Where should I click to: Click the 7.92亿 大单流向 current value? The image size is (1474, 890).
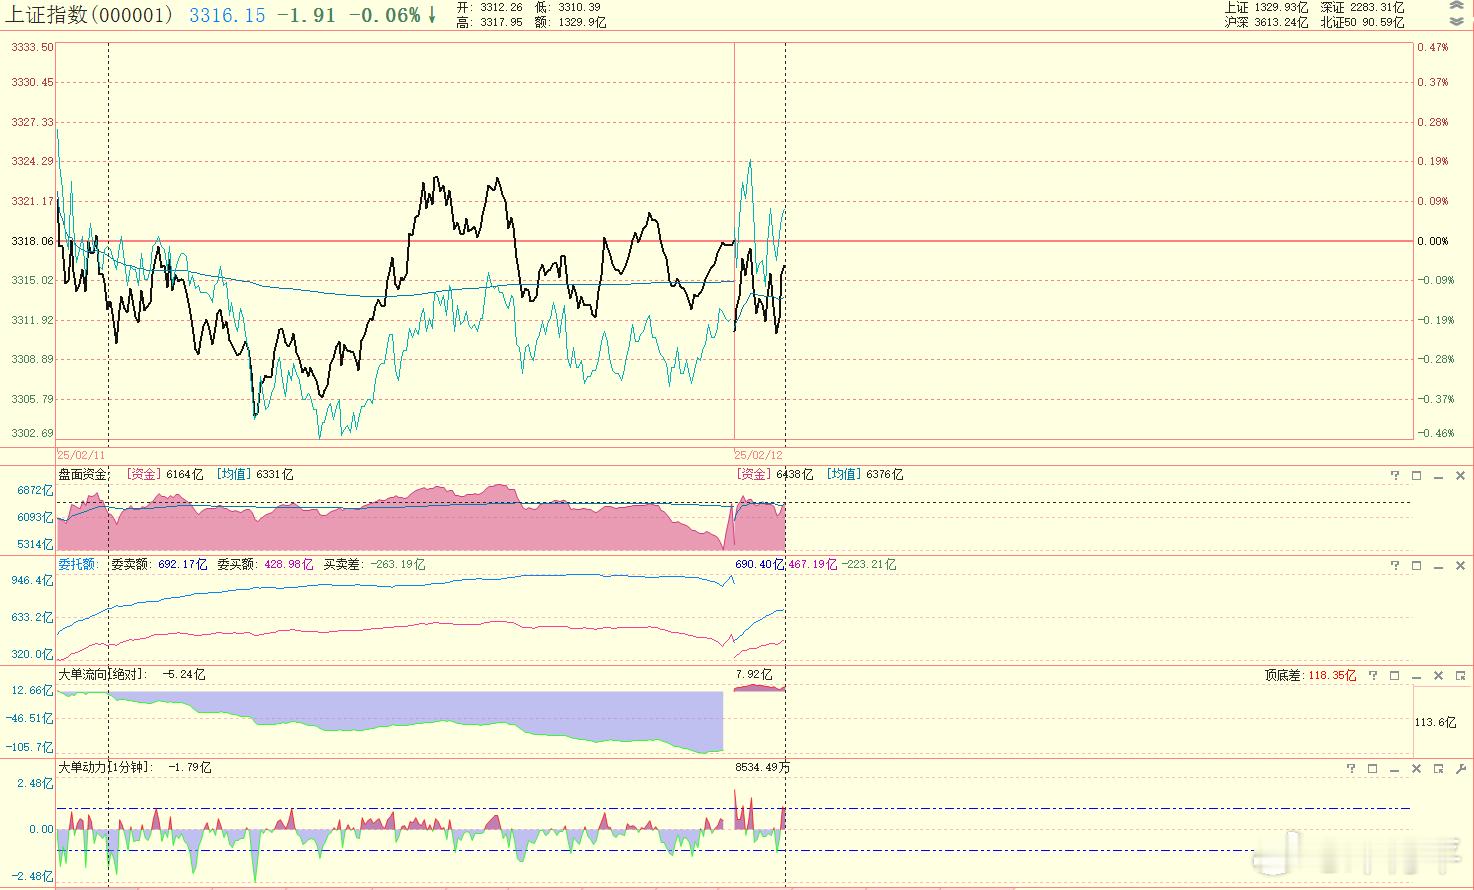pos(754,674)
